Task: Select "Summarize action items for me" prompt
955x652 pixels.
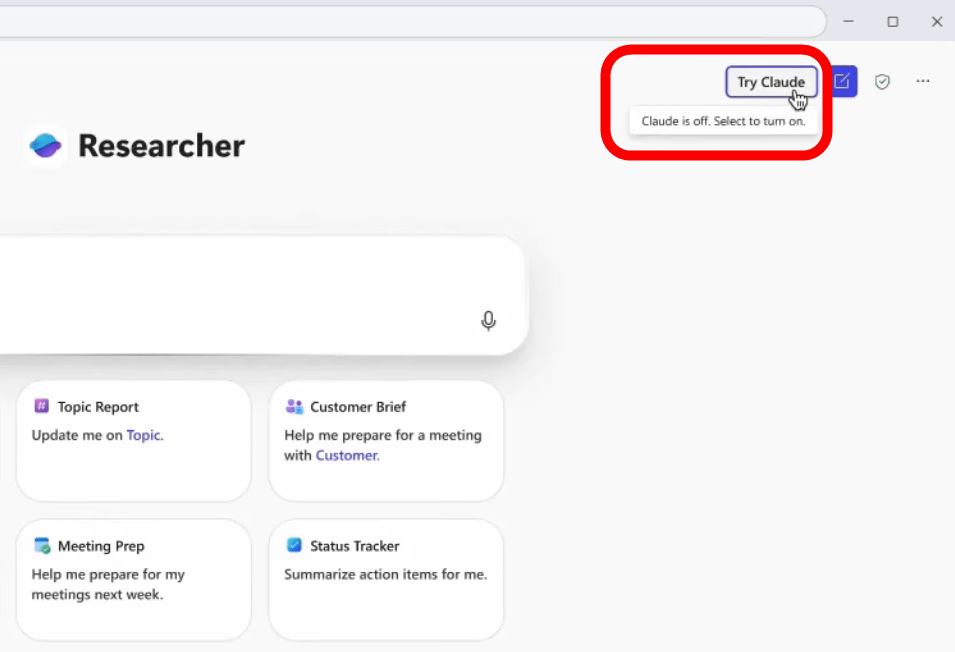Action: (x=385, y=574)
